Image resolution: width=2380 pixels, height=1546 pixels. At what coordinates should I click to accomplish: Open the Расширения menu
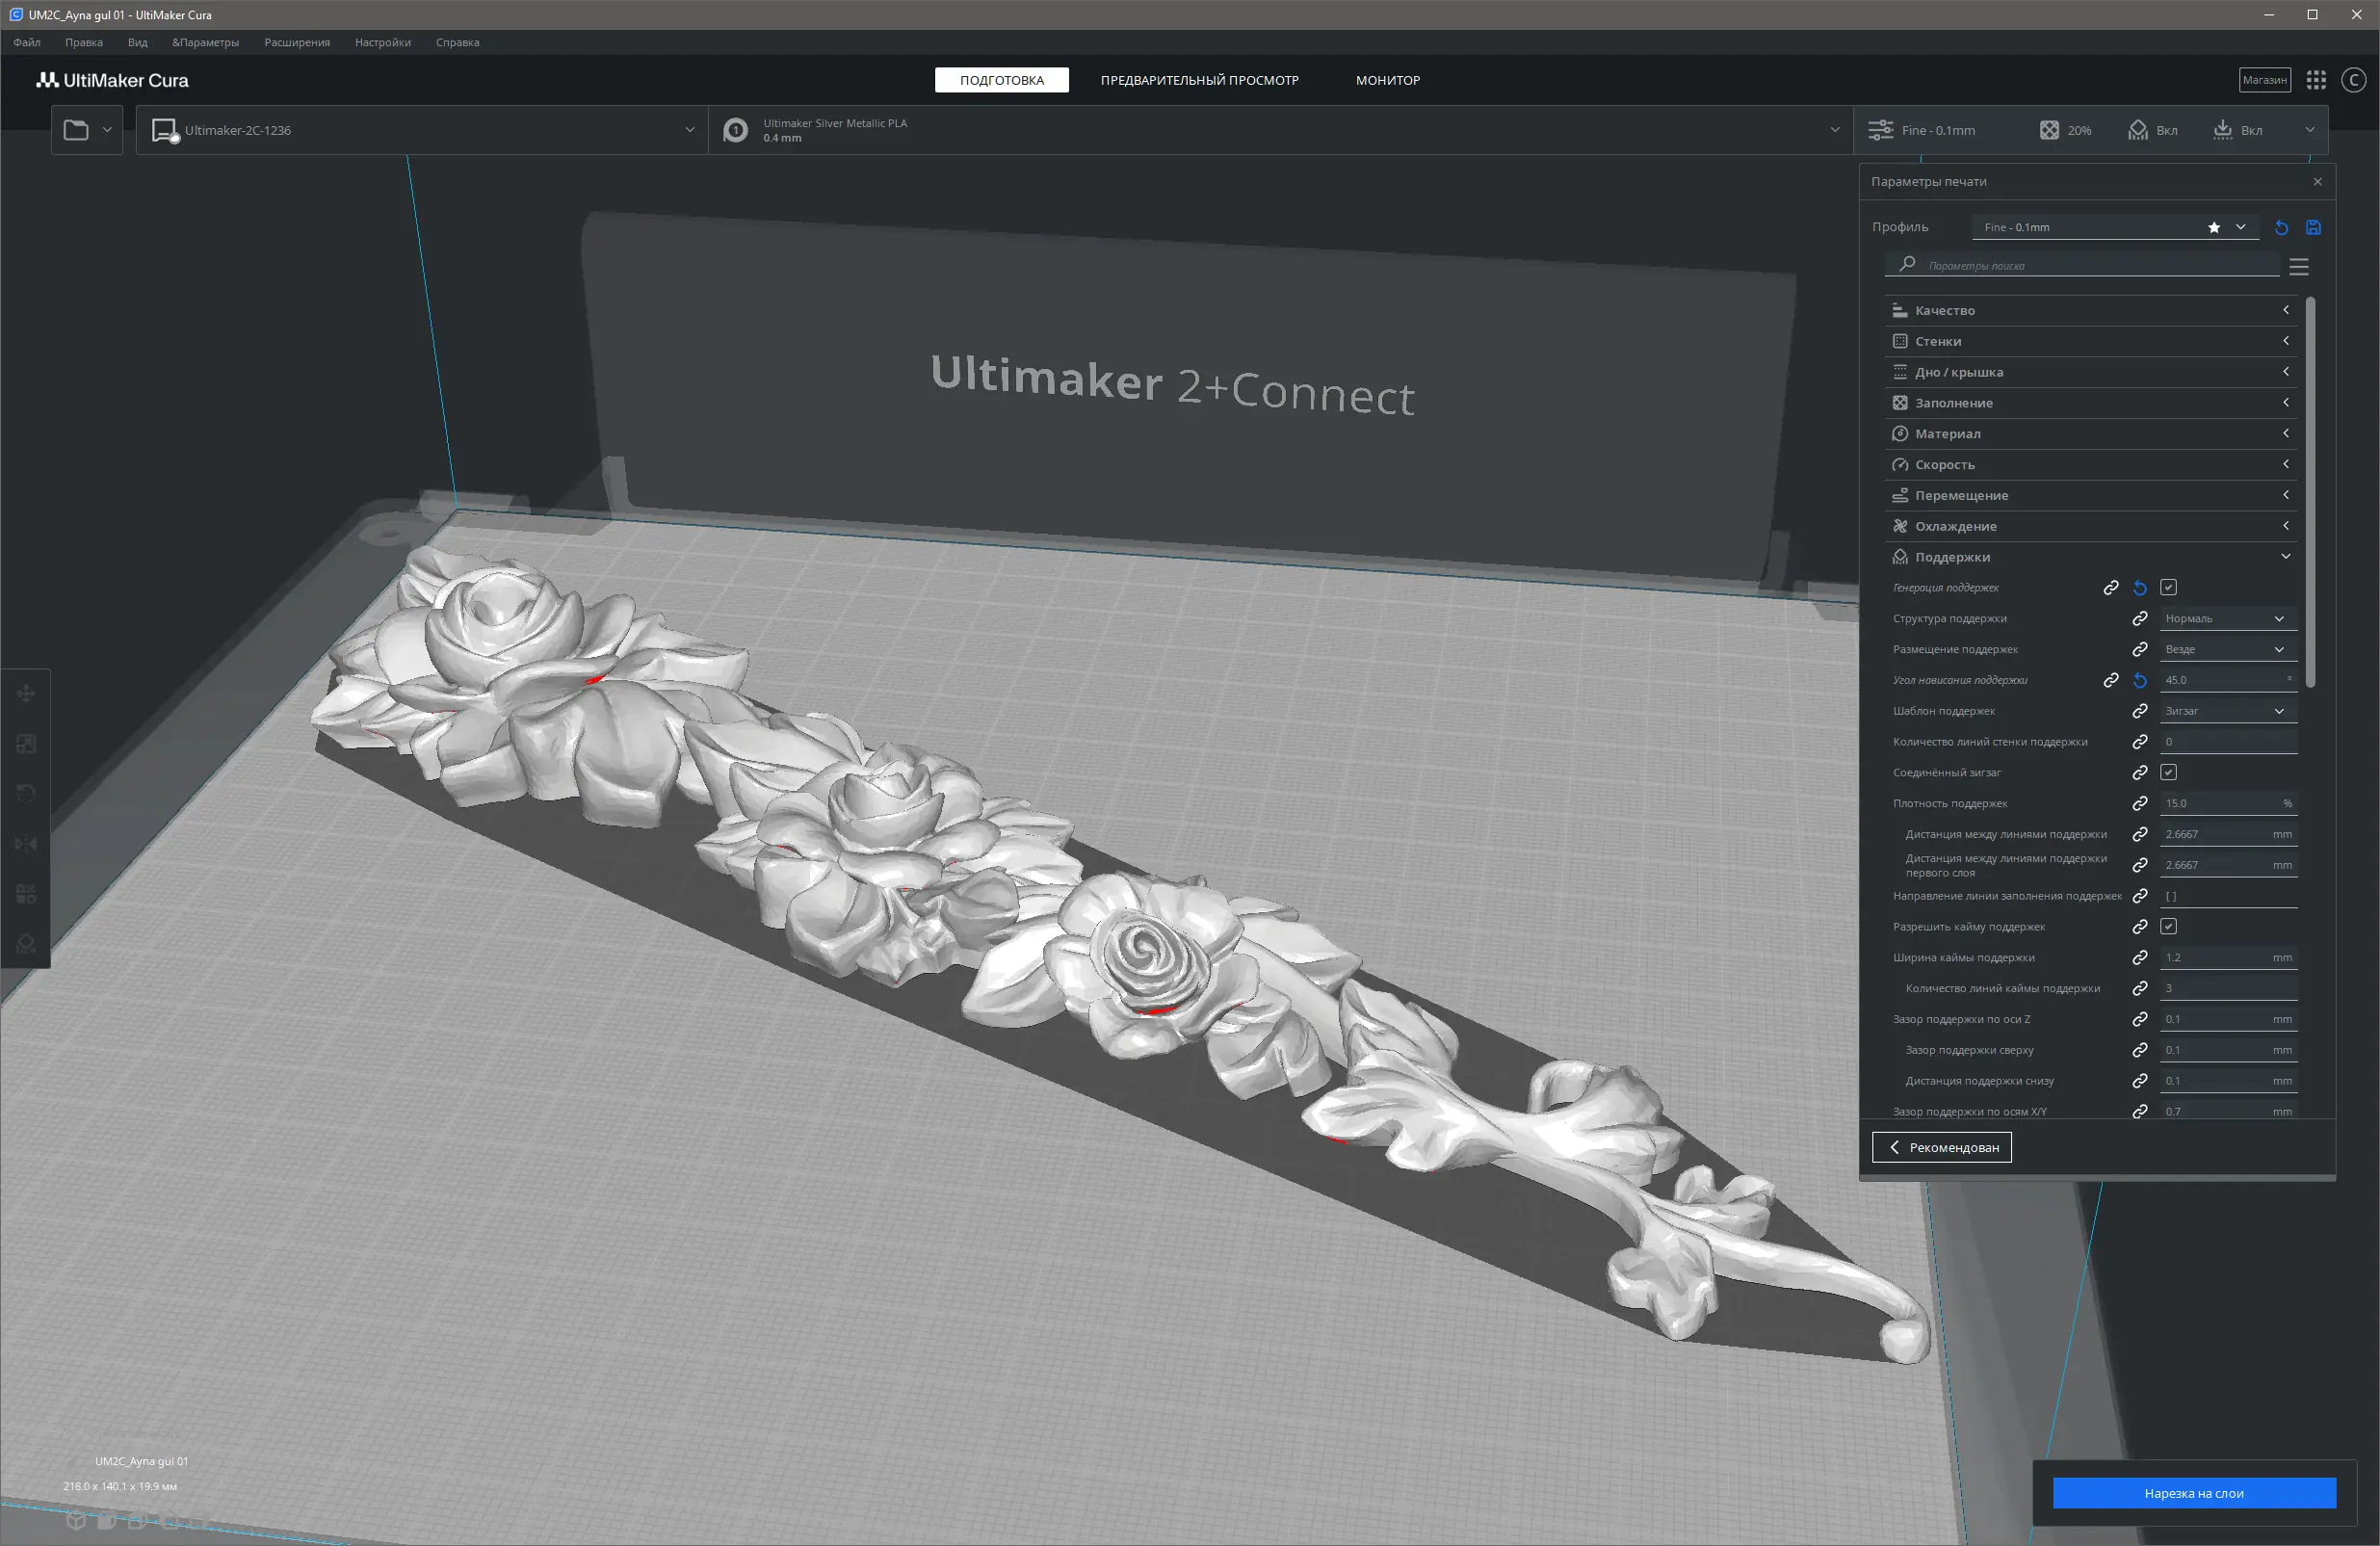(x=297, y=42)
